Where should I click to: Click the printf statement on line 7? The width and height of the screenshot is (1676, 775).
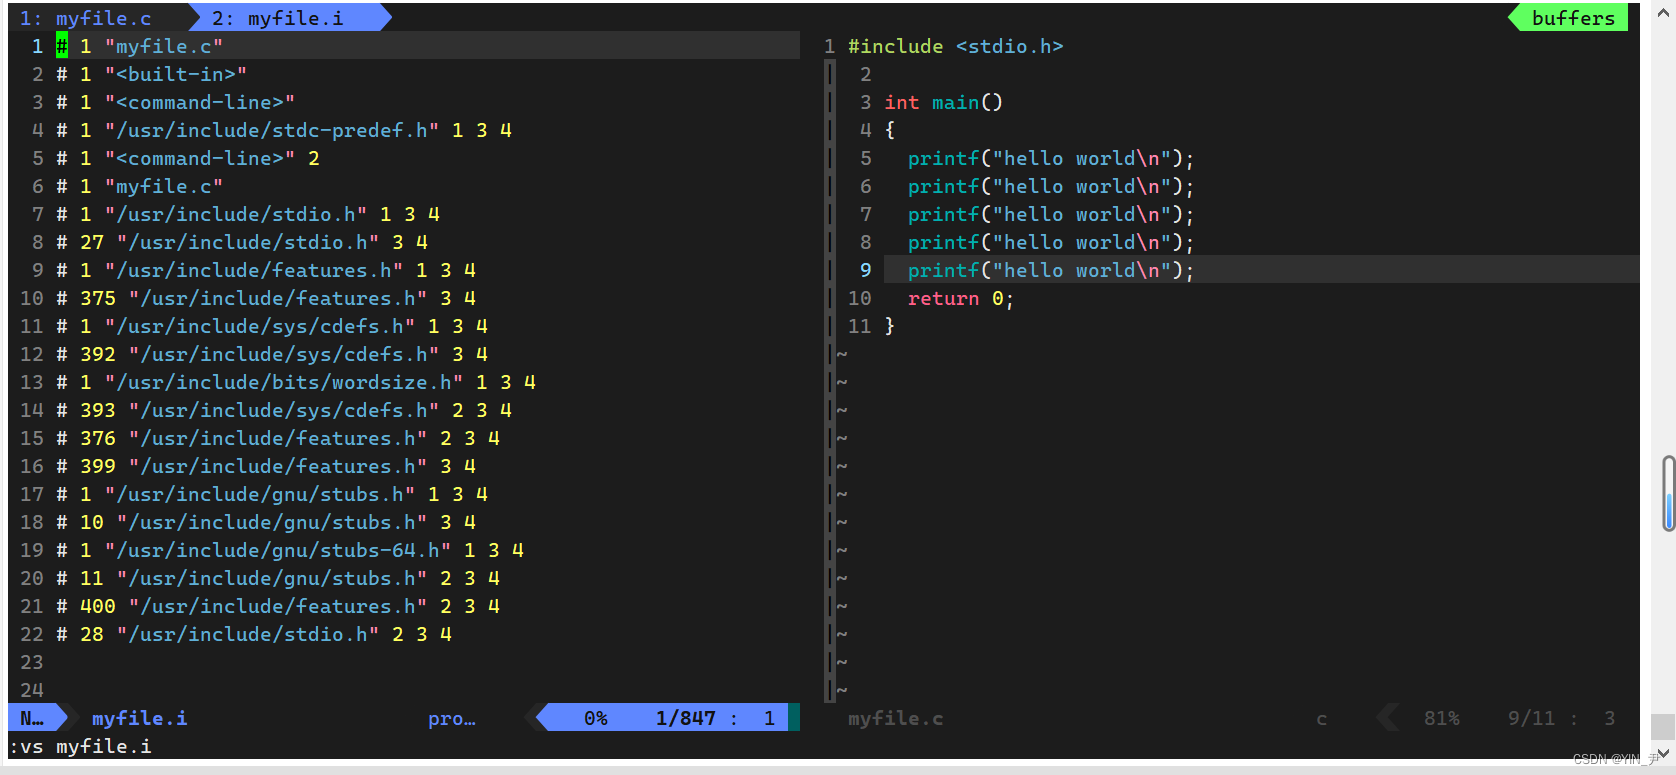pos(1051,214)
